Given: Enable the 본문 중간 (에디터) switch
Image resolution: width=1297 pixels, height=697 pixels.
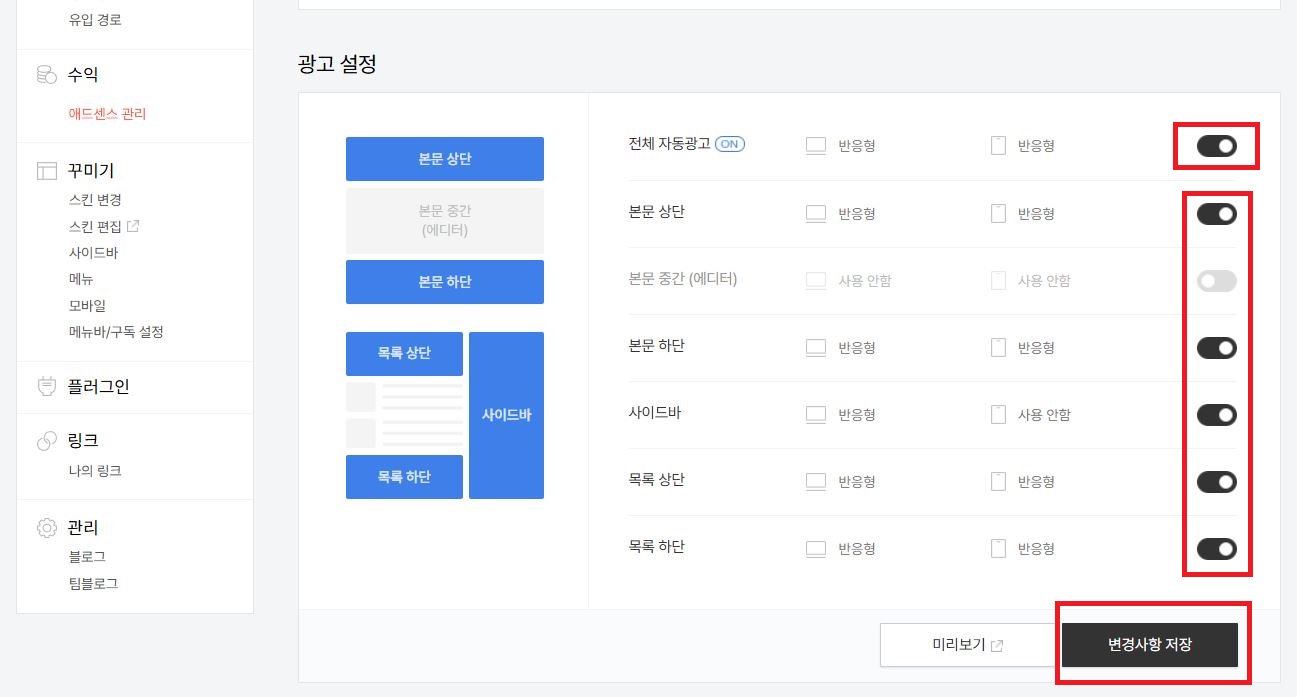Looking at the screenshot, I should coord(1217,281).
